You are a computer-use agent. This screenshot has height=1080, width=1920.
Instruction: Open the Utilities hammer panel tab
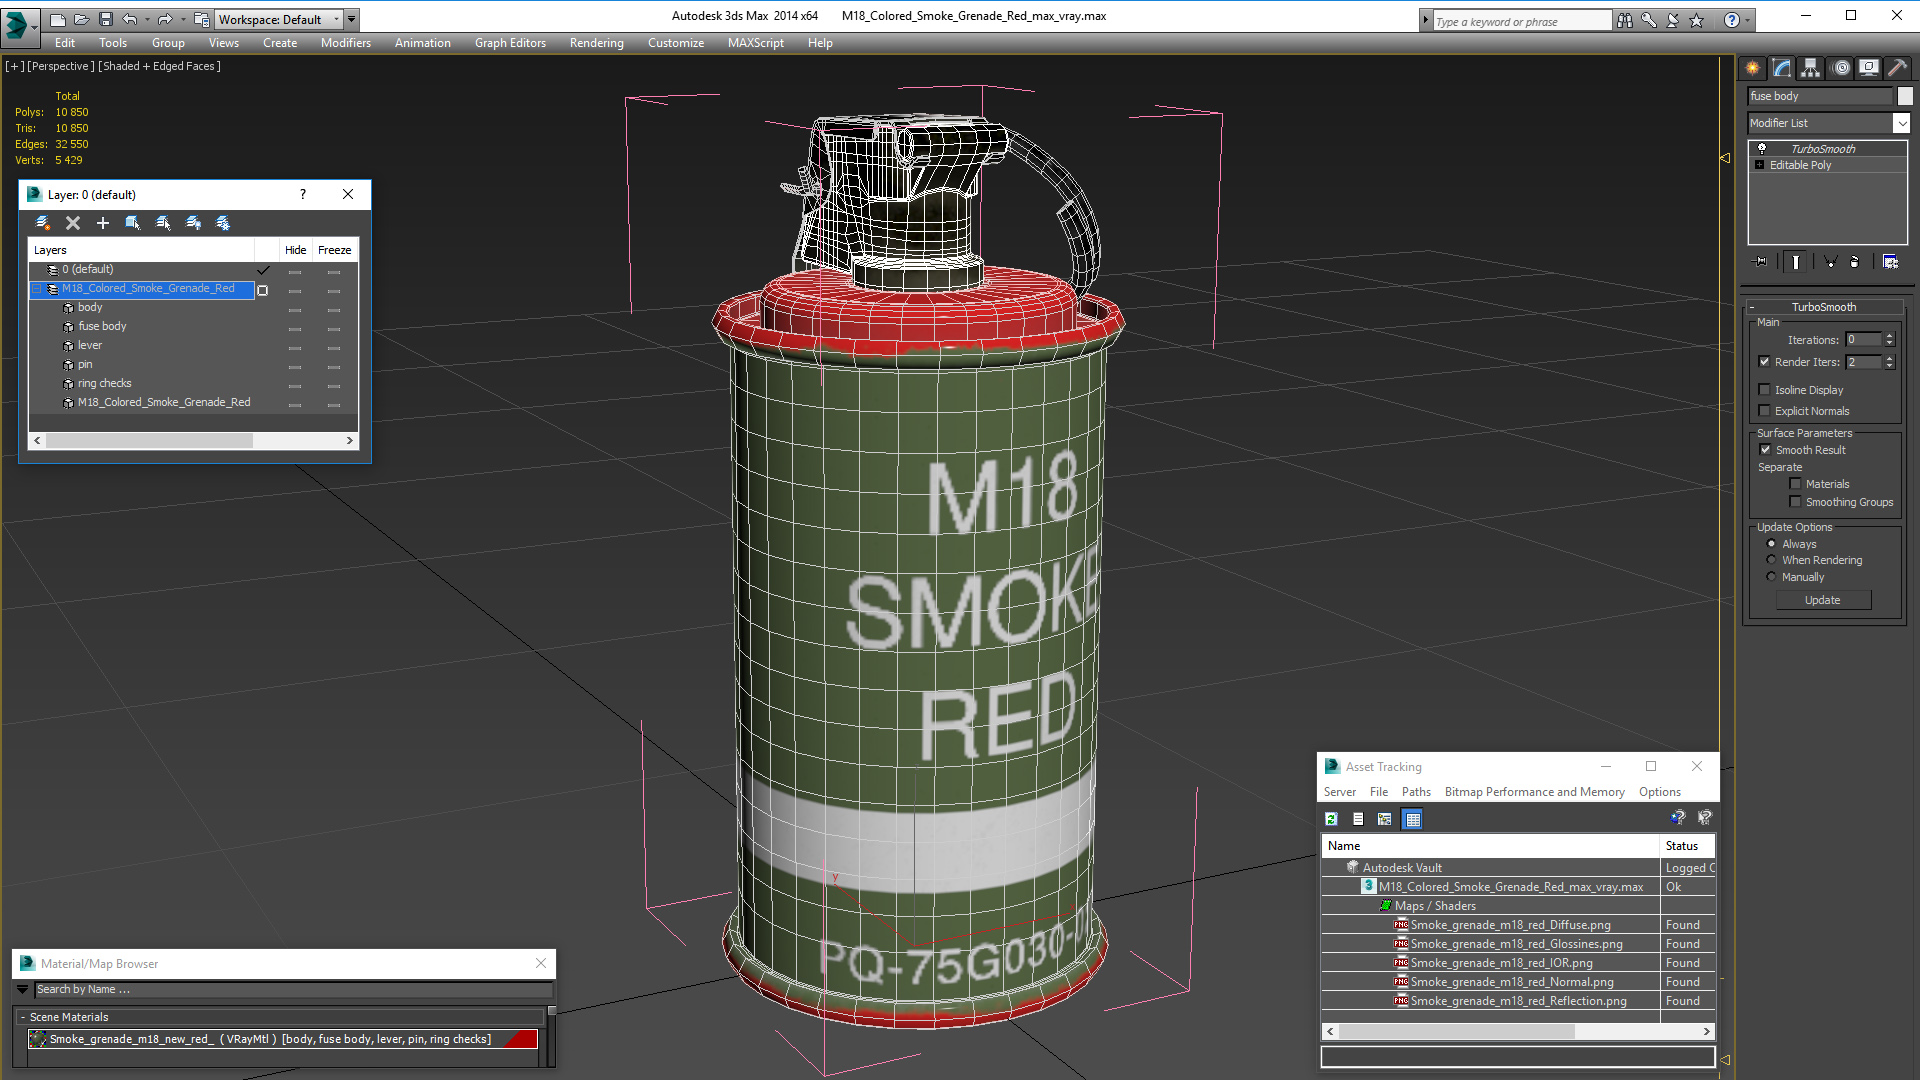pos(1898,68)
